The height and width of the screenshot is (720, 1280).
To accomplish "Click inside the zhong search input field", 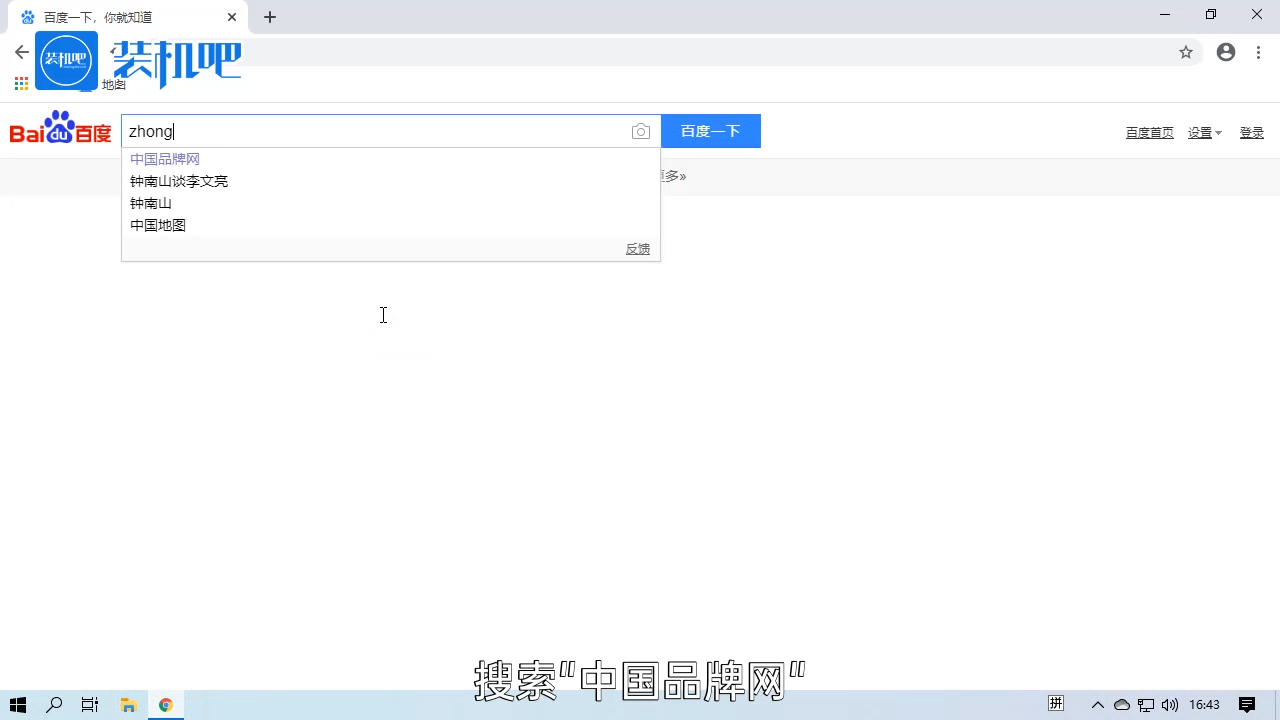I will coord(300,131).
